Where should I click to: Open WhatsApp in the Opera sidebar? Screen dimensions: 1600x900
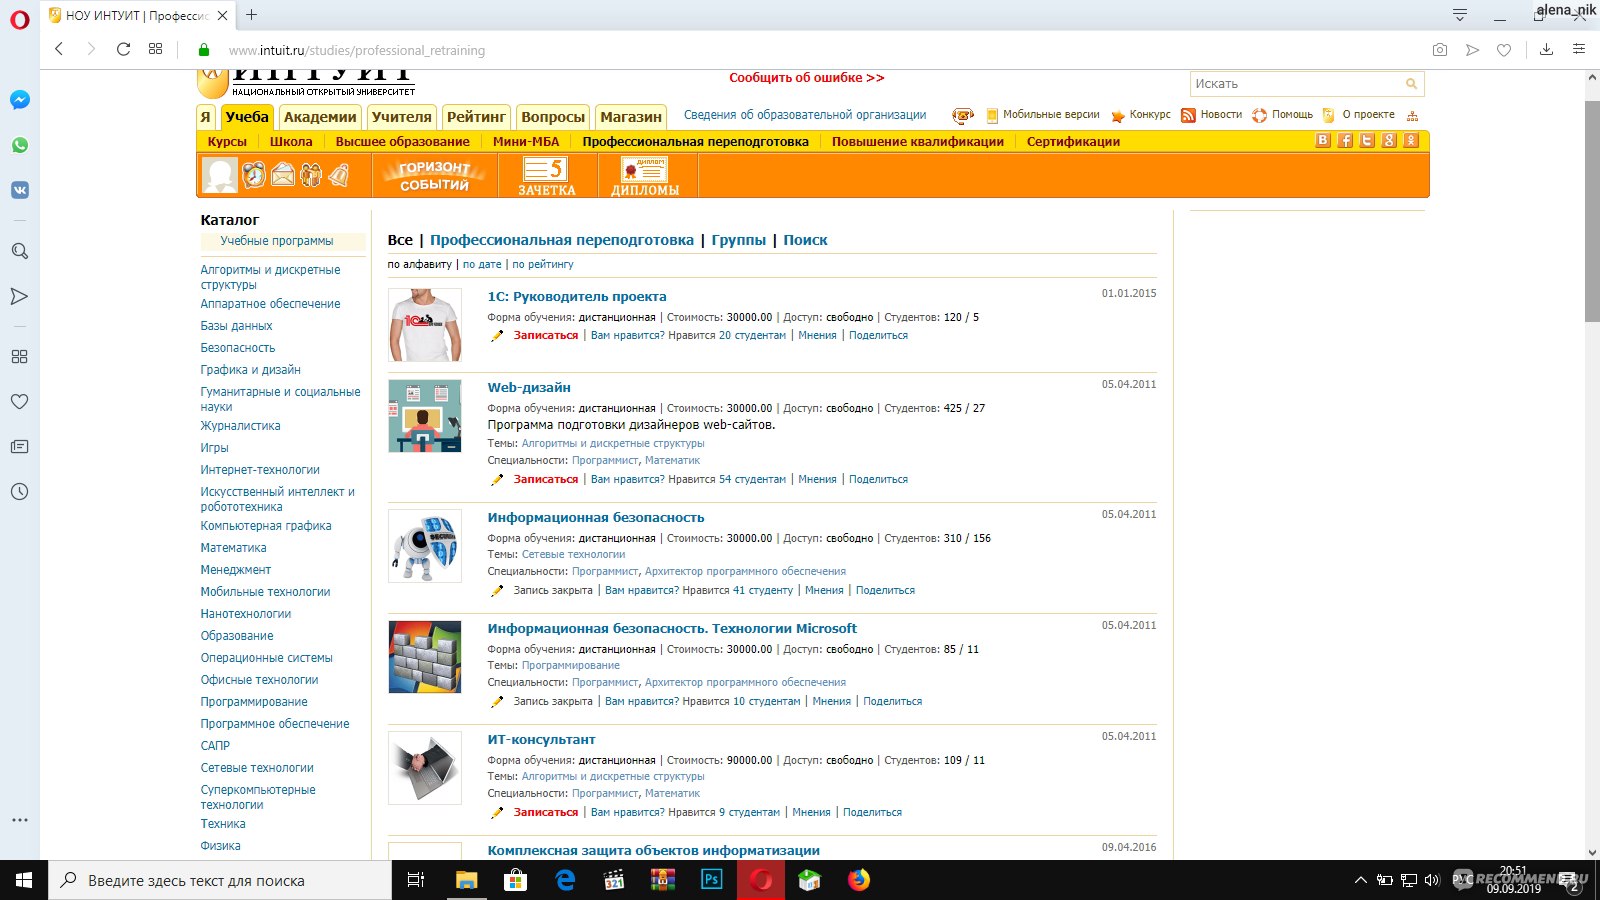[x=20, y=145]
